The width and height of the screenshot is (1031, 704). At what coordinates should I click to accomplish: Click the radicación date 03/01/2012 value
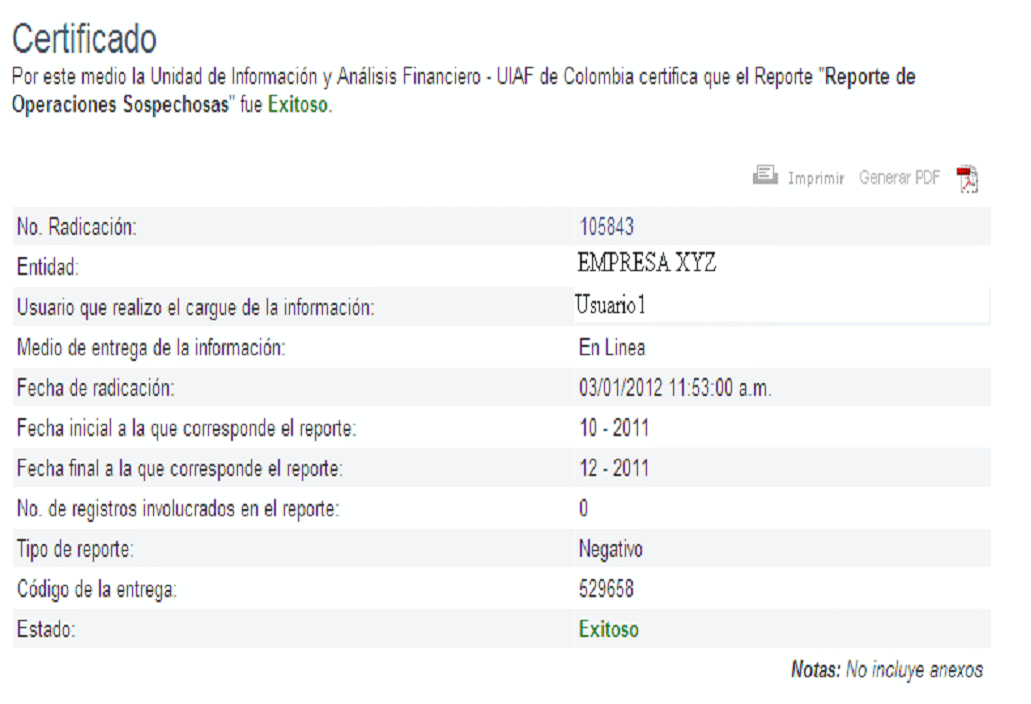[x=674, y=388]
